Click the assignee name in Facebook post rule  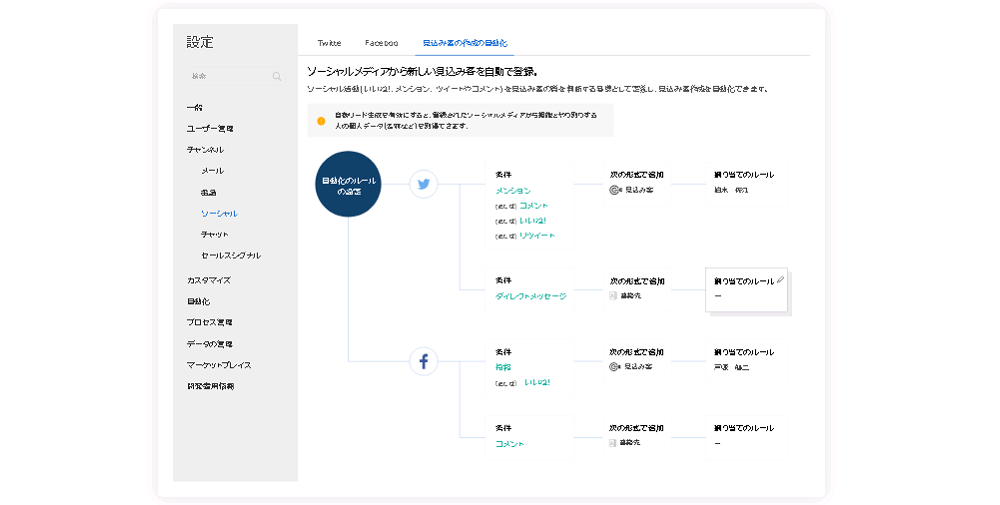tap(732, 368)
